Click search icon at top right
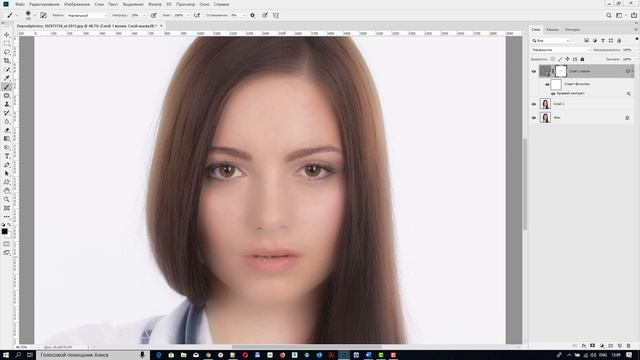Screen dimensions: 640x360 609,15
